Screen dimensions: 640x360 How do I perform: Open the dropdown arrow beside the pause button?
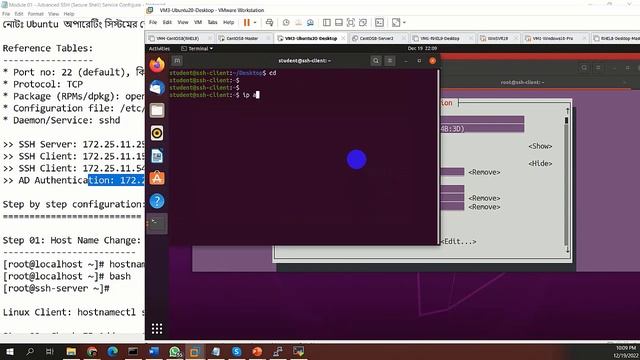255,22
